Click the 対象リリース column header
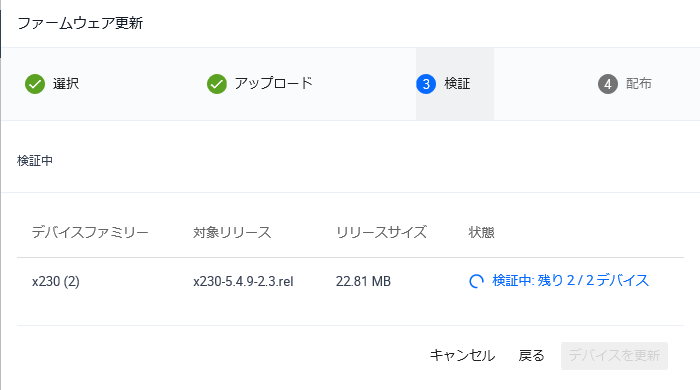The width and height of the screenshot is (700, 390). (x=232, y=232)
